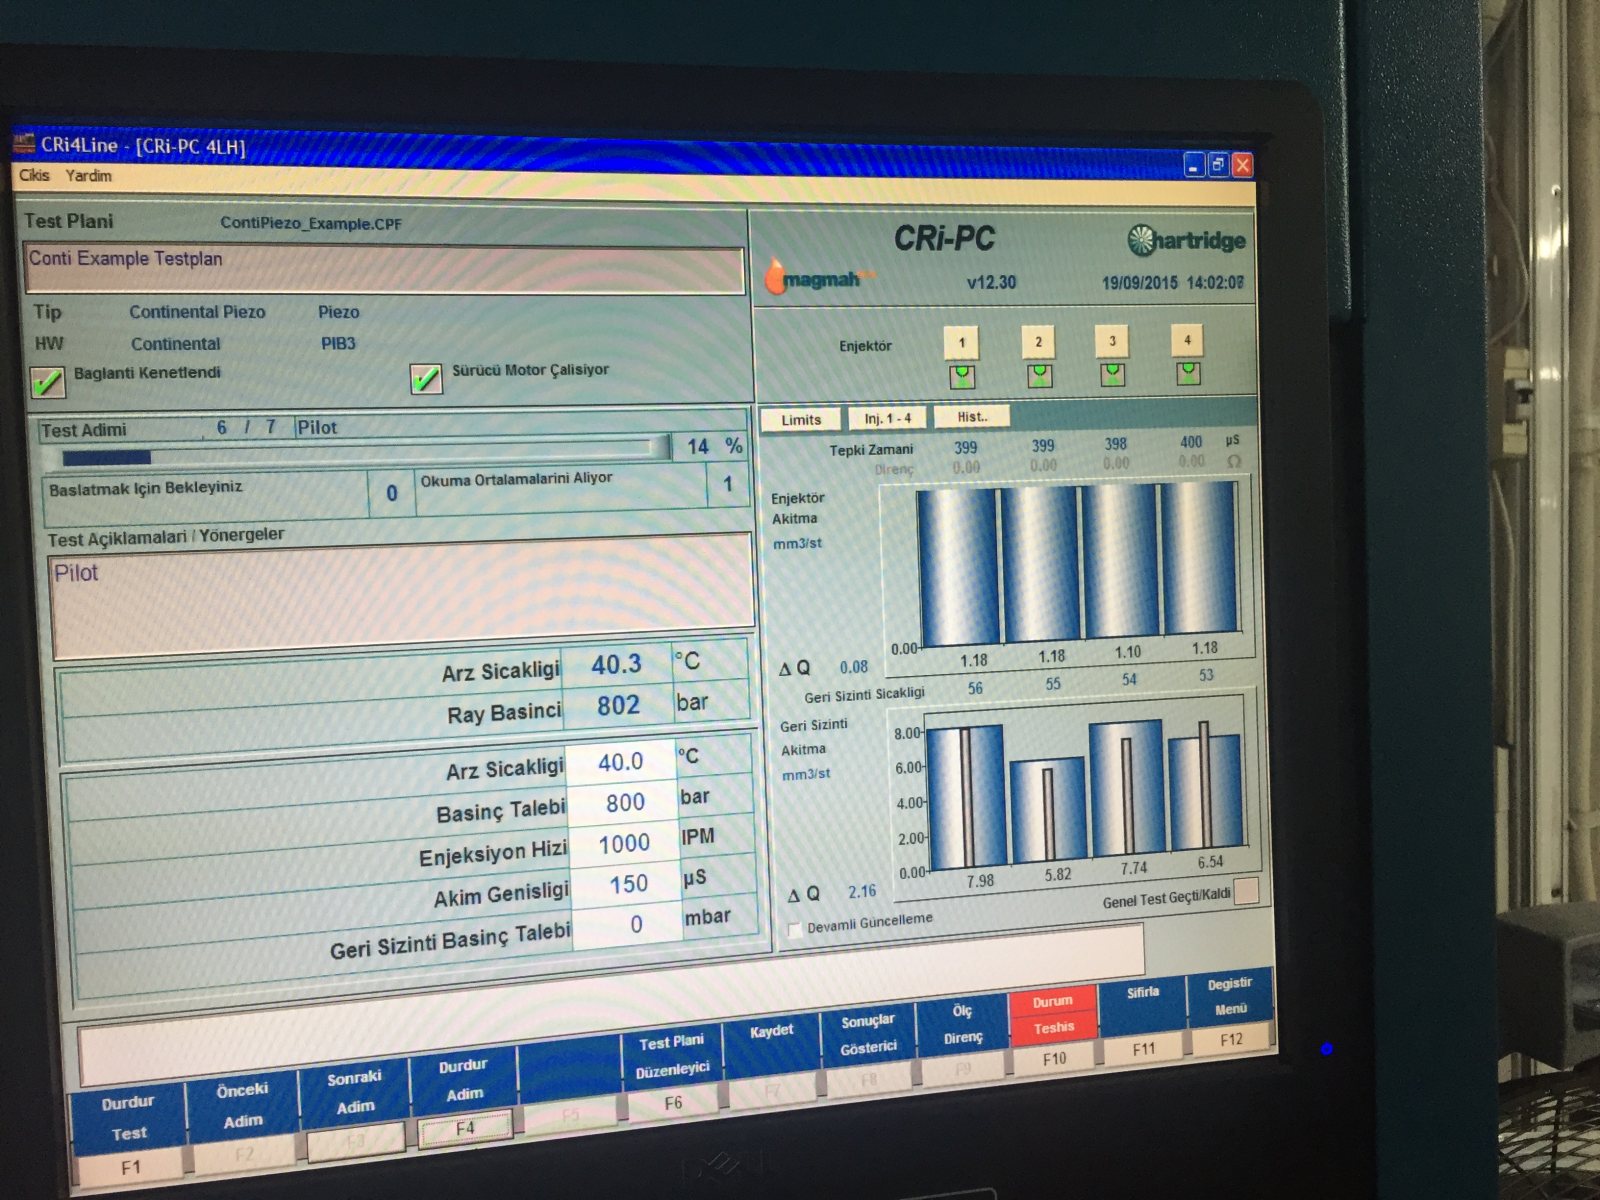Click the Basinç Talebi 800 field

coord(624,802)
